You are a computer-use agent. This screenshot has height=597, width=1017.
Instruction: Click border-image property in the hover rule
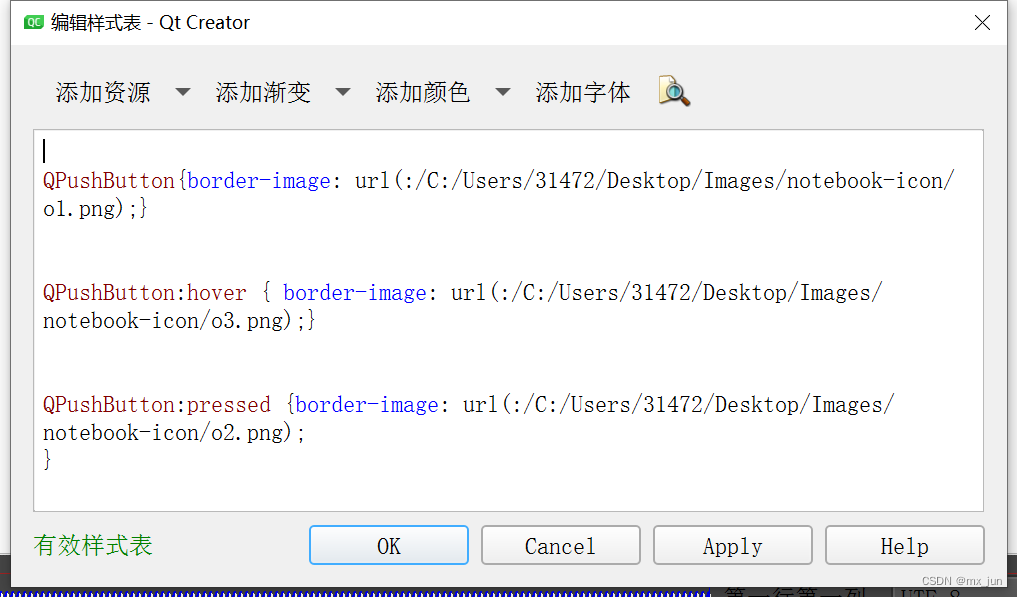355,293
